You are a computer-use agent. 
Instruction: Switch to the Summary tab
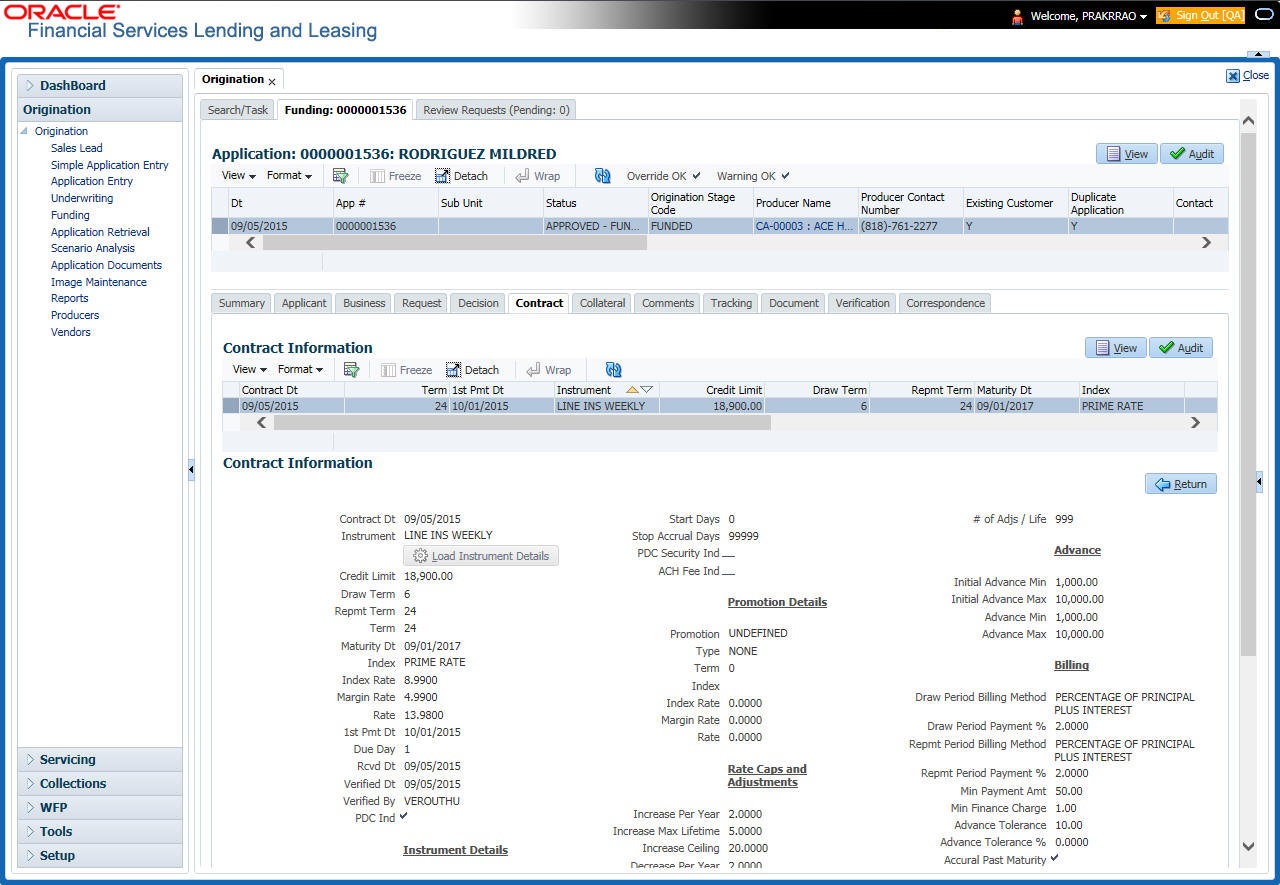[242, 303]
